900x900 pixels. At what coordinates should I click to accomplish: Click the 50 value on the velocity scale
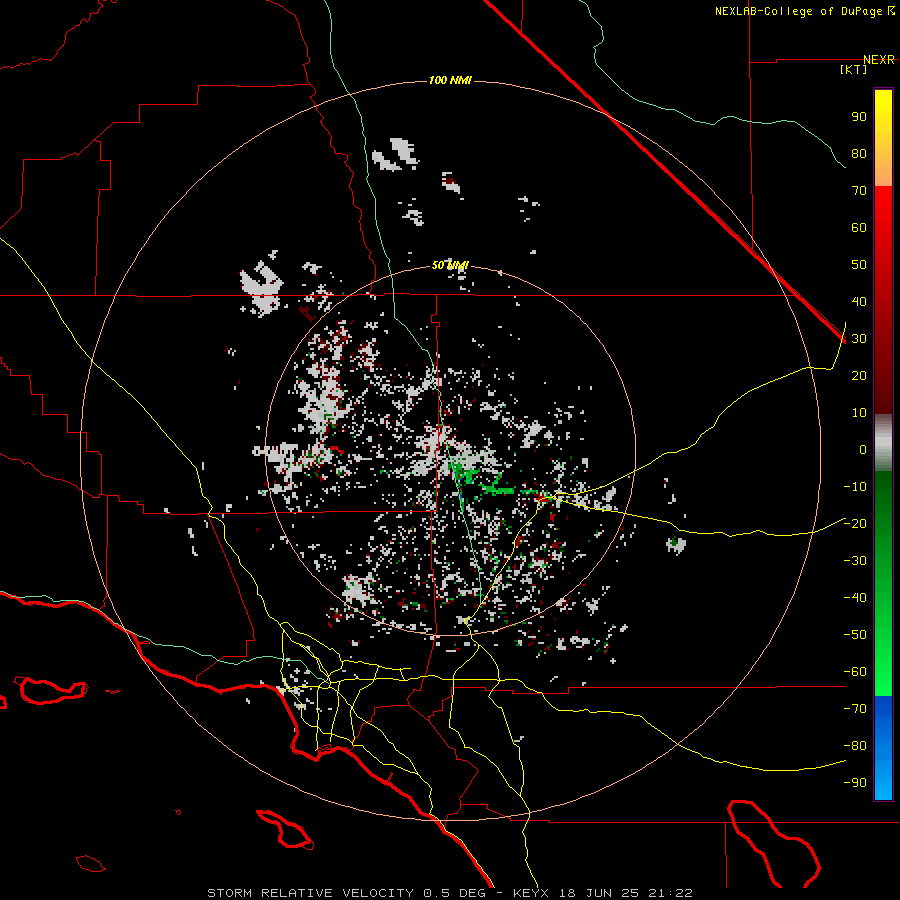point(859,265)
